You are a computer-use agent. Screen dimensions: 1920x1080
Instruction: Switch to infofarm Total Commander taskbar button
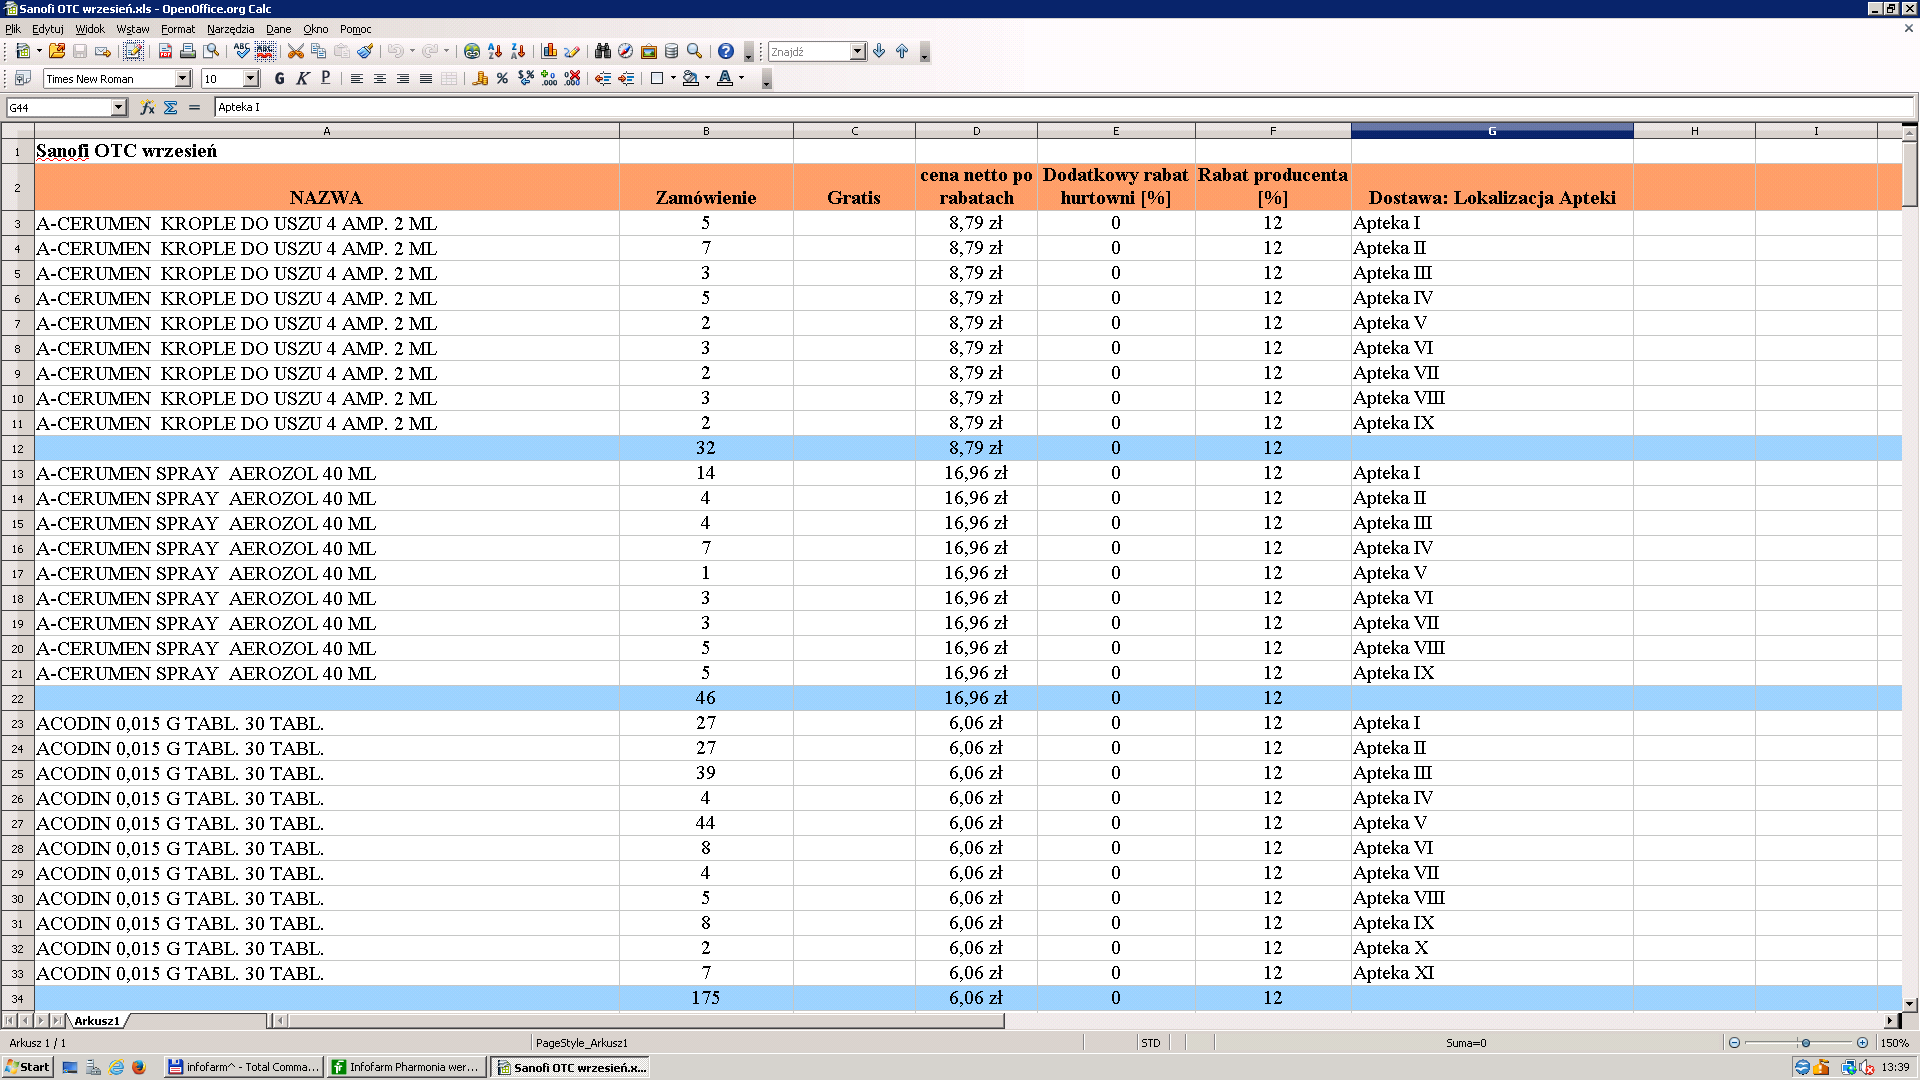pos(243,1067)
